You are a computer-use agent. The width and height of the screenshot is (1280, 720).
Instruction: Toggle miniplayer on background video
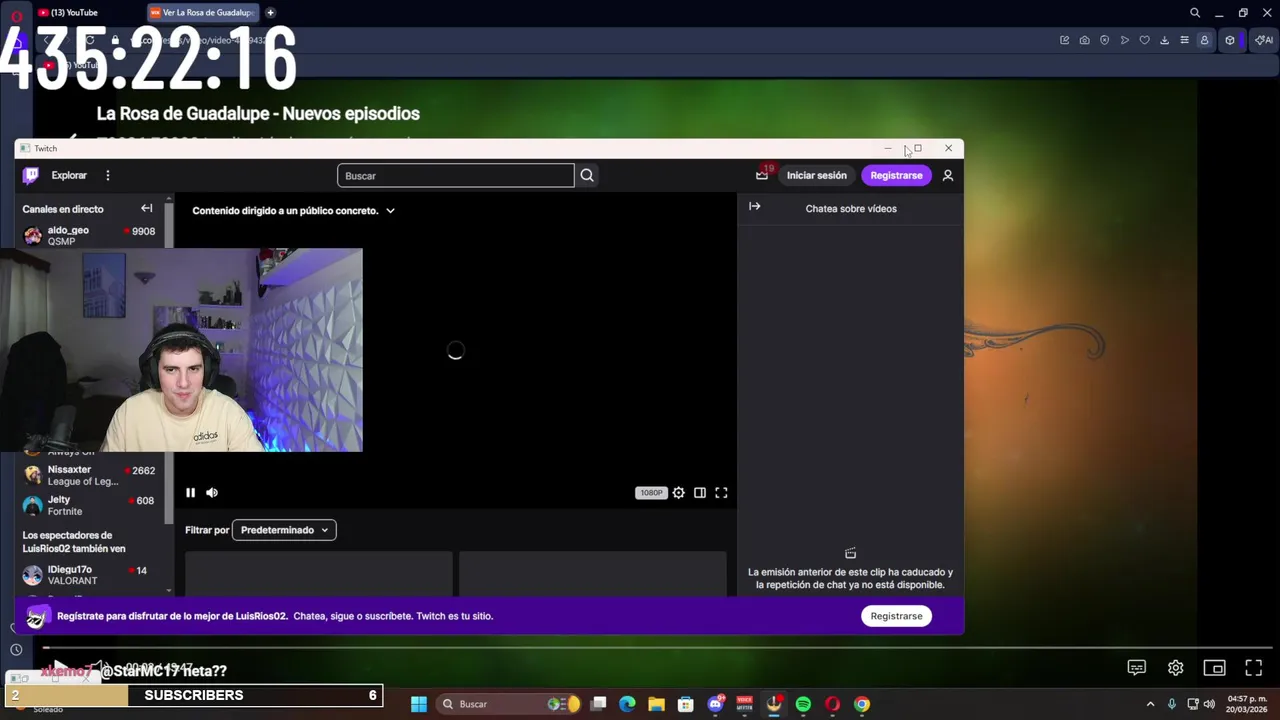point(1214,668)
